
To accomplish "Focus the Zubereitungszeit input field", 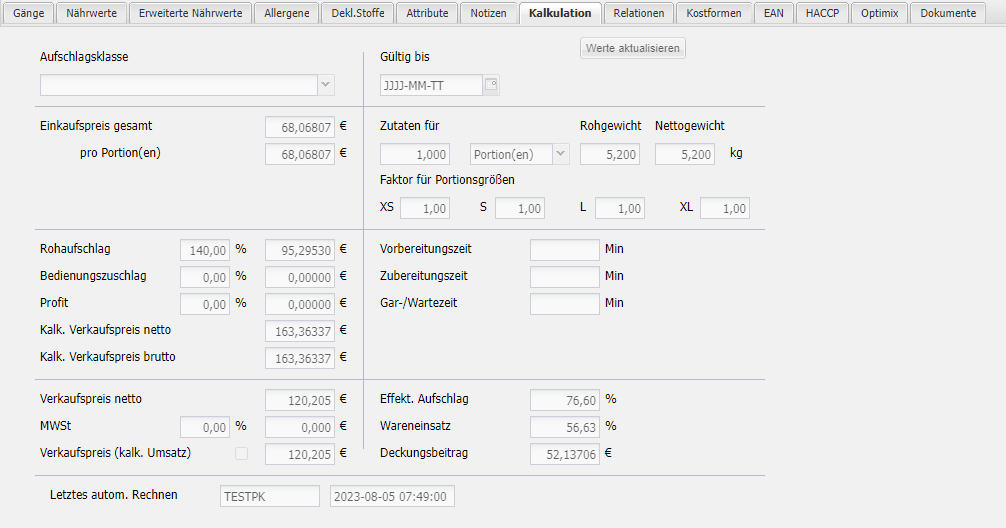I will [x=564, y=276].
